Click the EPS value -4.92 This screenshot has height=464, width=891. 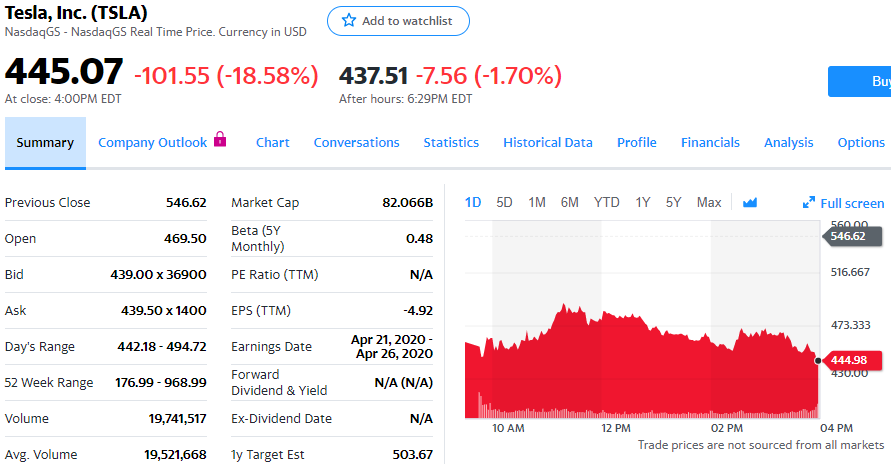pyautogui.click(x=418, y=311)
